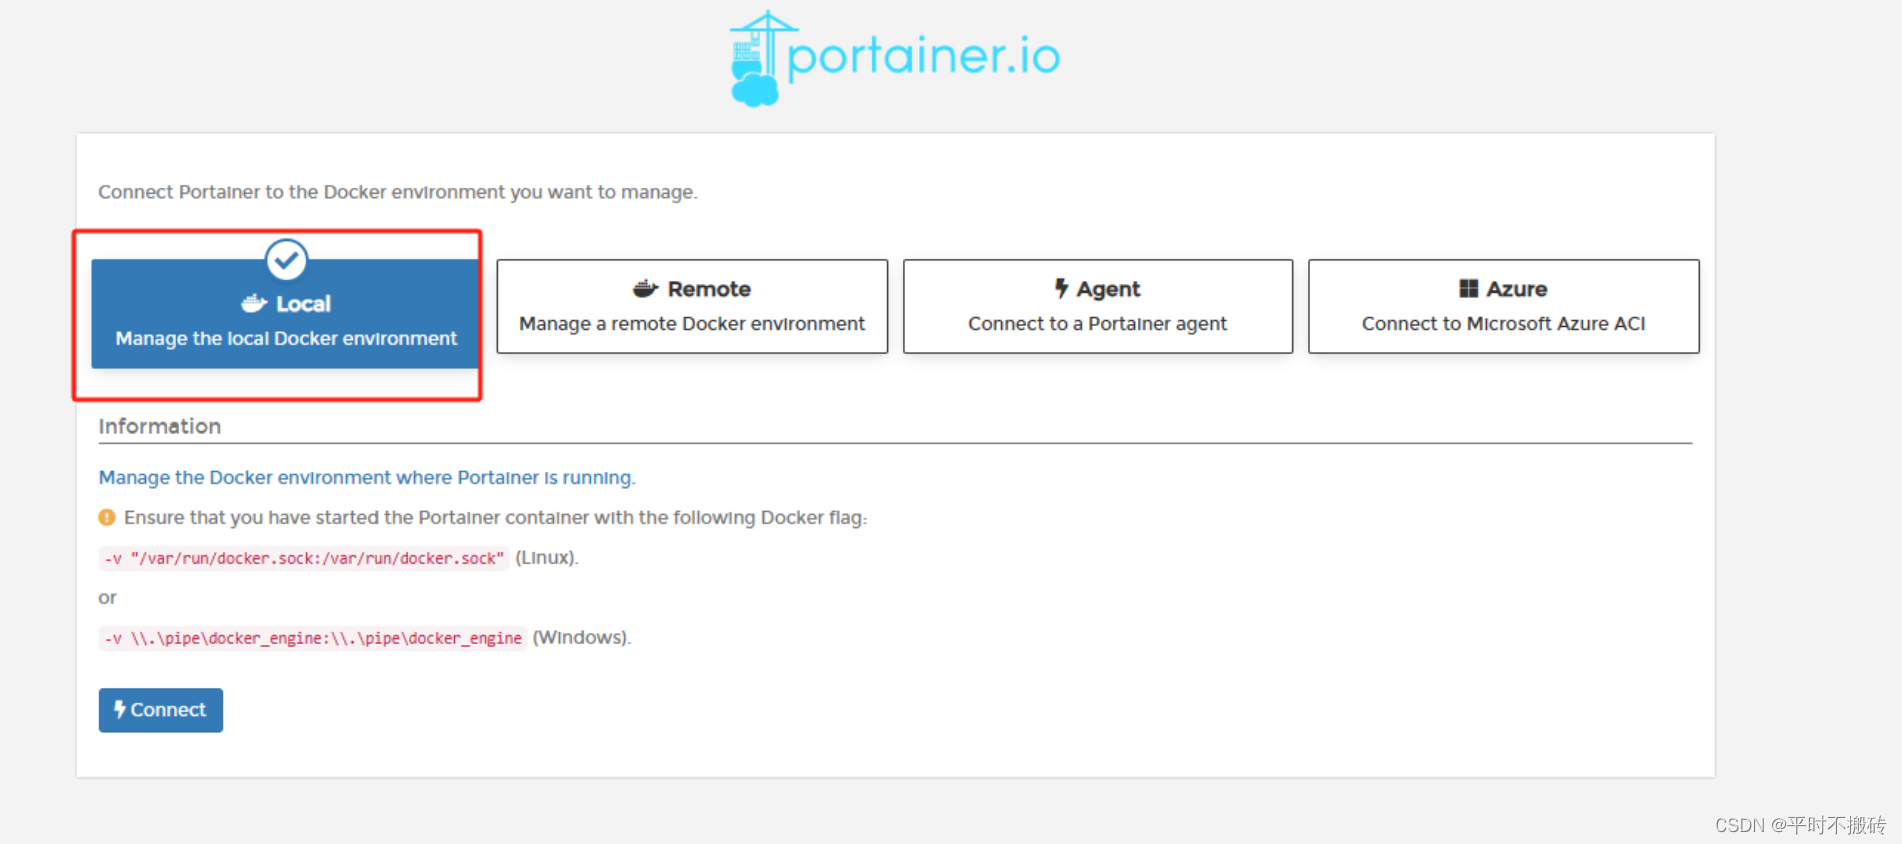The height and width of the screenshot is (844, 1902).
Task: Click the checkmark icon above Local
Action: click(286, 260)
